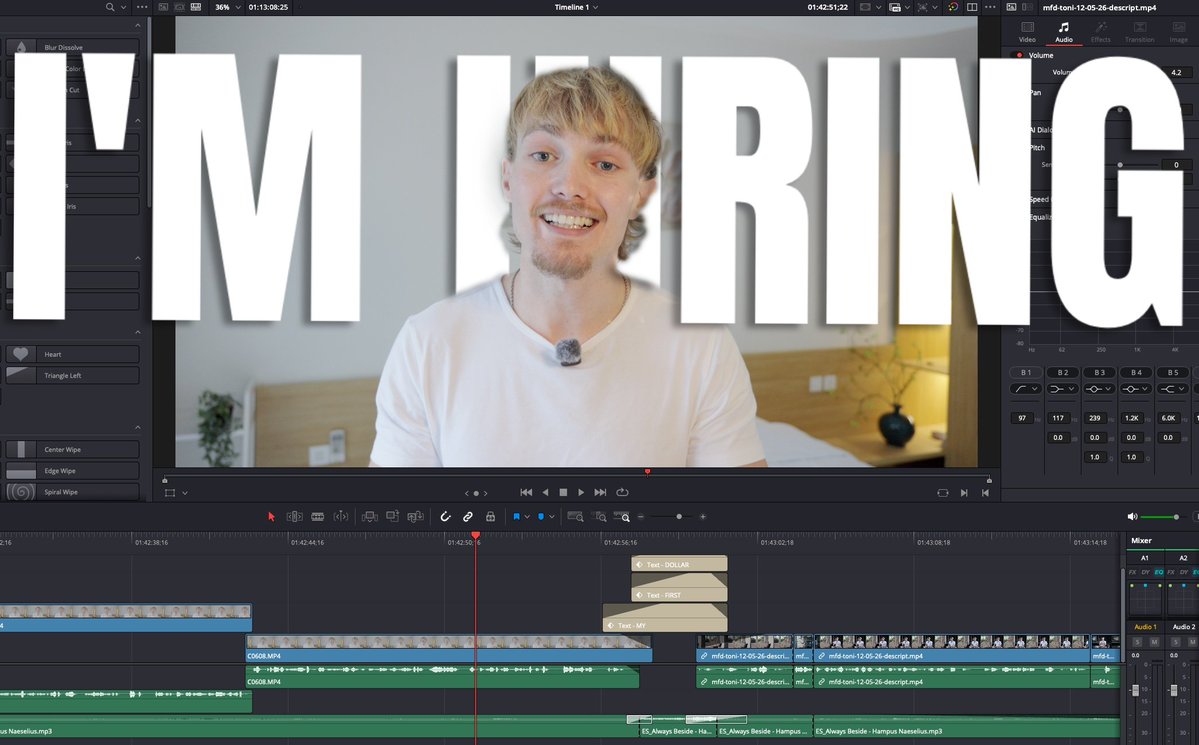Select the arrow Selection Mode tool
The image size is (1199, 745).
pyautogui.click(x=271, y=517)
